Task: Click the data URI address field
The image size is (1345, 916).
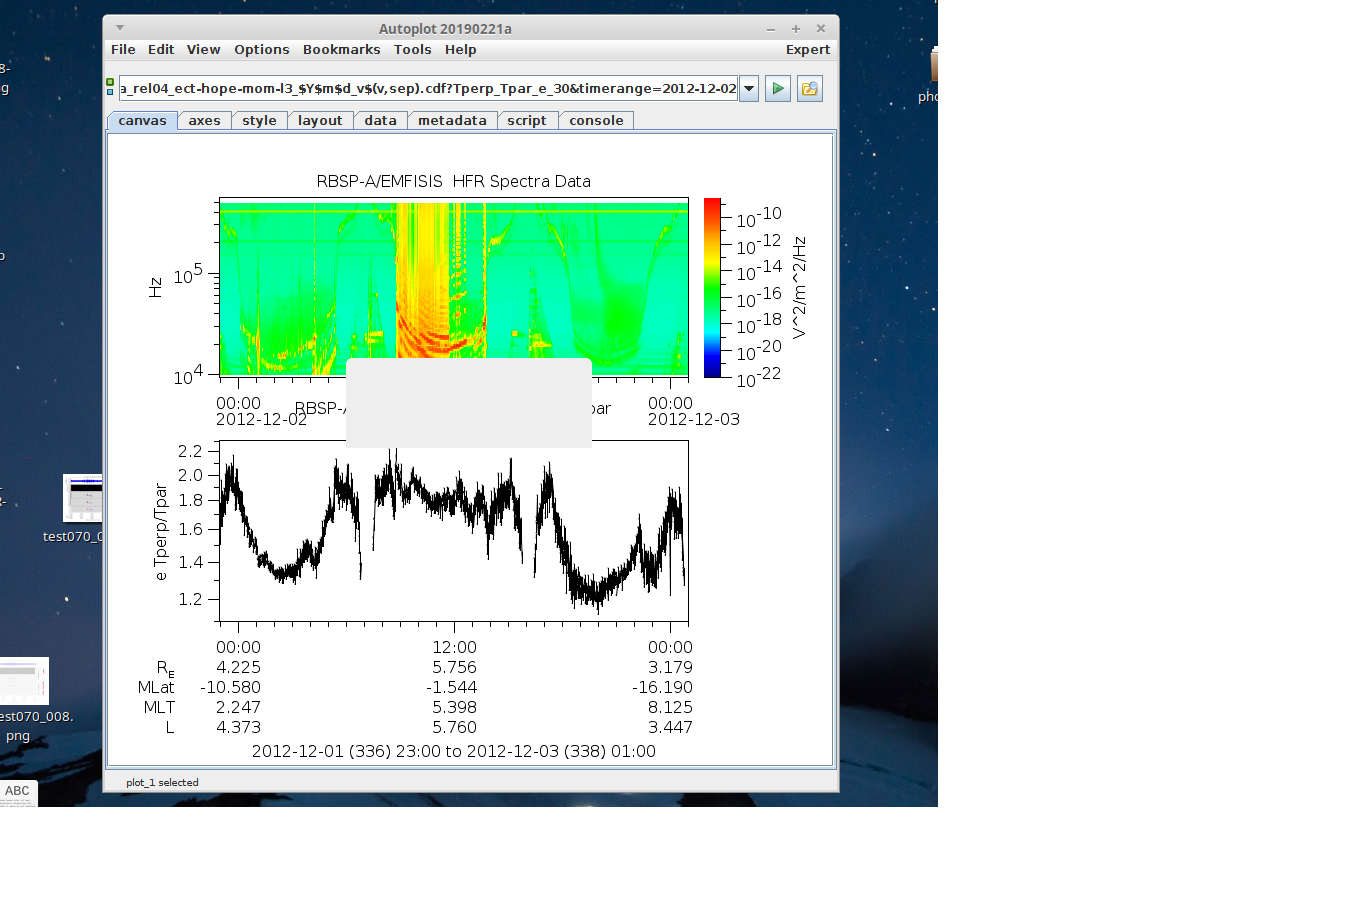Action: click(428, 89)
